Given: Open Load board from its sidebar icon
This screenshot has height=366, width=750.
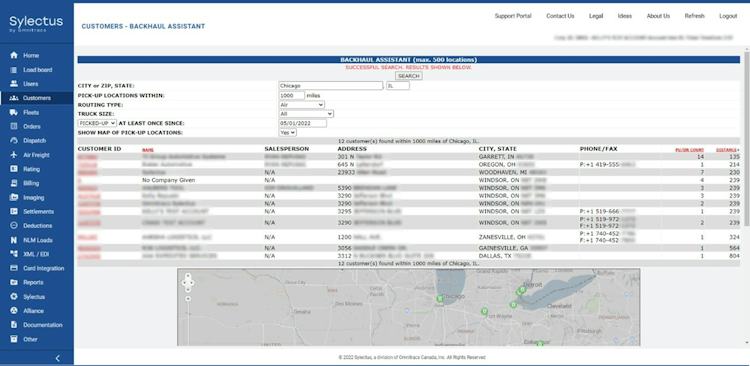Looking at the screenshot, I should pos(14,70).
